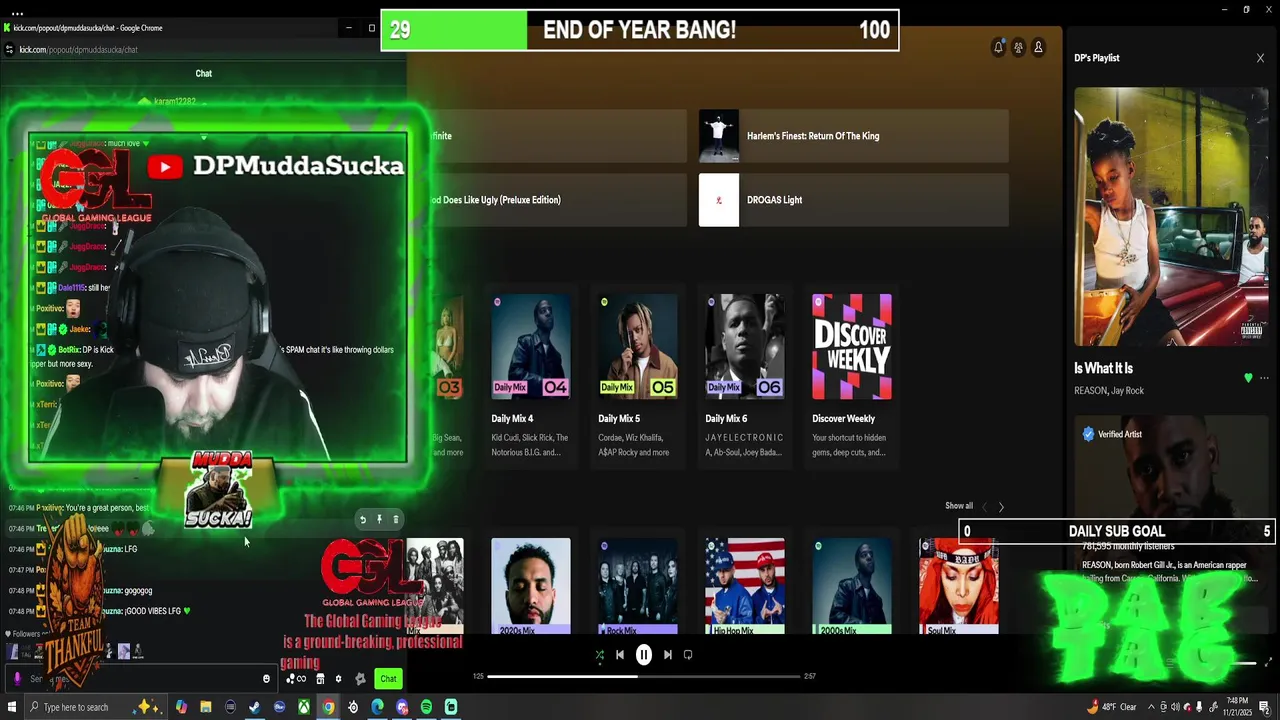This screenshot has width=1280, height=720.
Task: Open Discord from the taskbar
Action: coord(402,707)
